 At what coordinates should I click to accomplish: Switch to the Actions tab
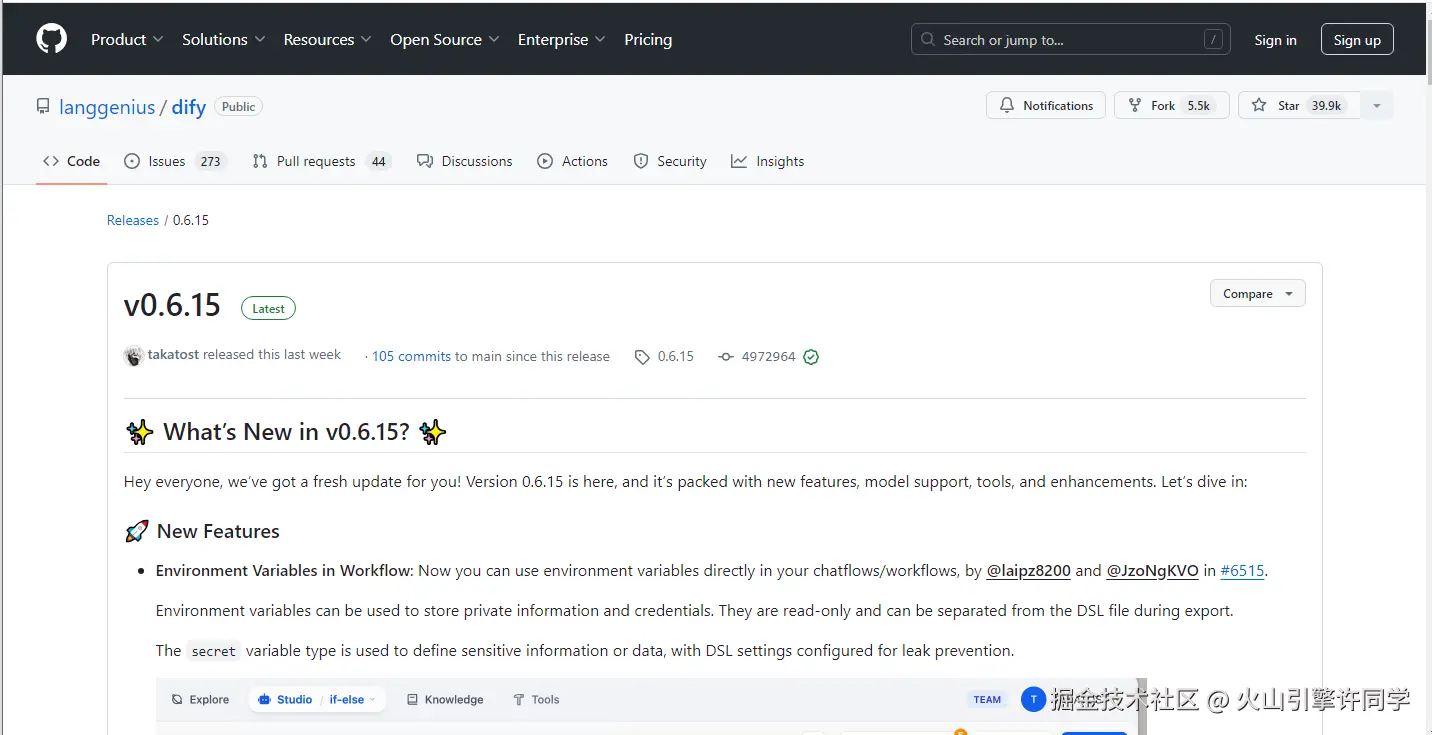pyautogui.click(x=572, y=161)
